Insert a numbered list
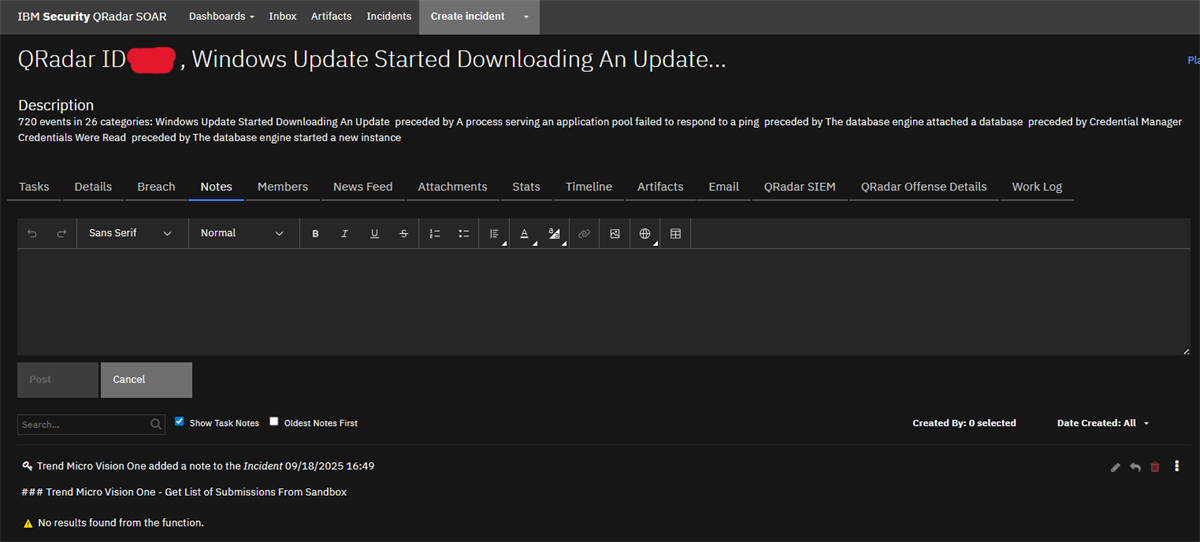Image resolution: width=1200 pixels, height=542 pixels. (434, 233)
